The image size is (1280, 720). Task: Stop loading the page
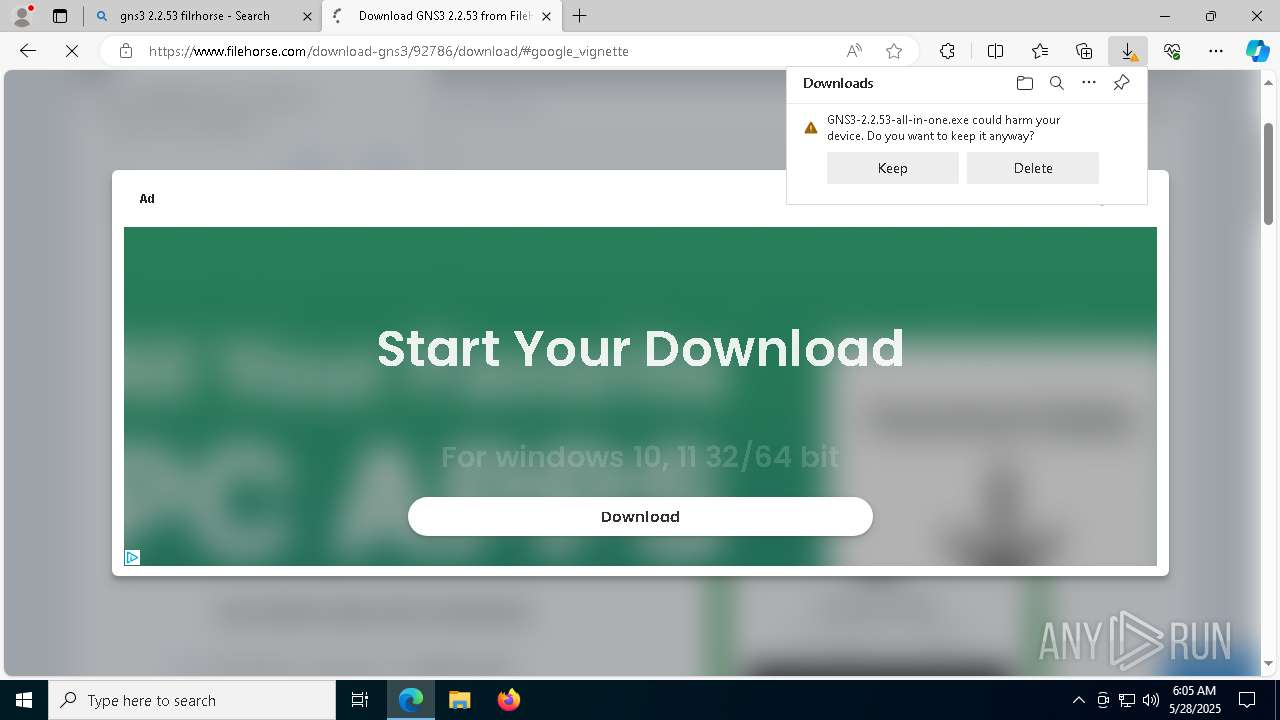click(x=72, y=51)
